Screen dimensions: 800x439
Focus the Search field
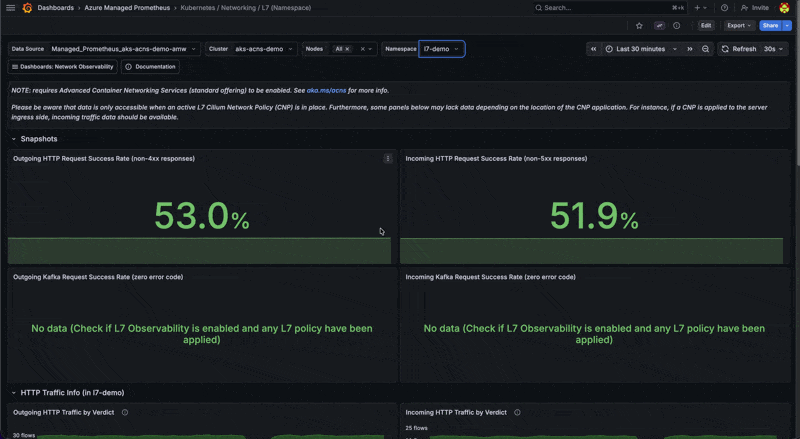pyautogui.click(x=610, y=8)
